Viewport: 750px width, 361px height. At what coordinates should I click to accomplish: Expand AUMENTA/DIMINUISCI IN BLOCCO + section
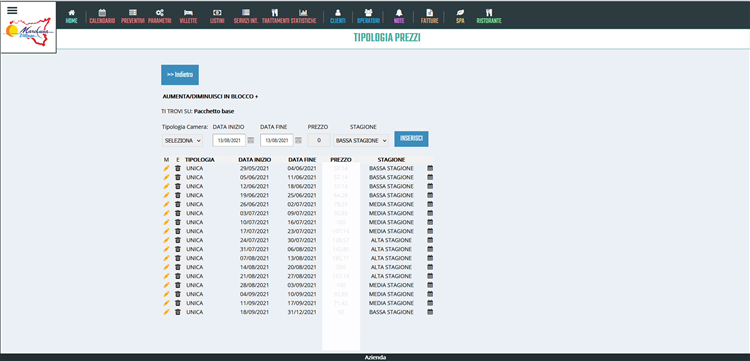point(210,97)
